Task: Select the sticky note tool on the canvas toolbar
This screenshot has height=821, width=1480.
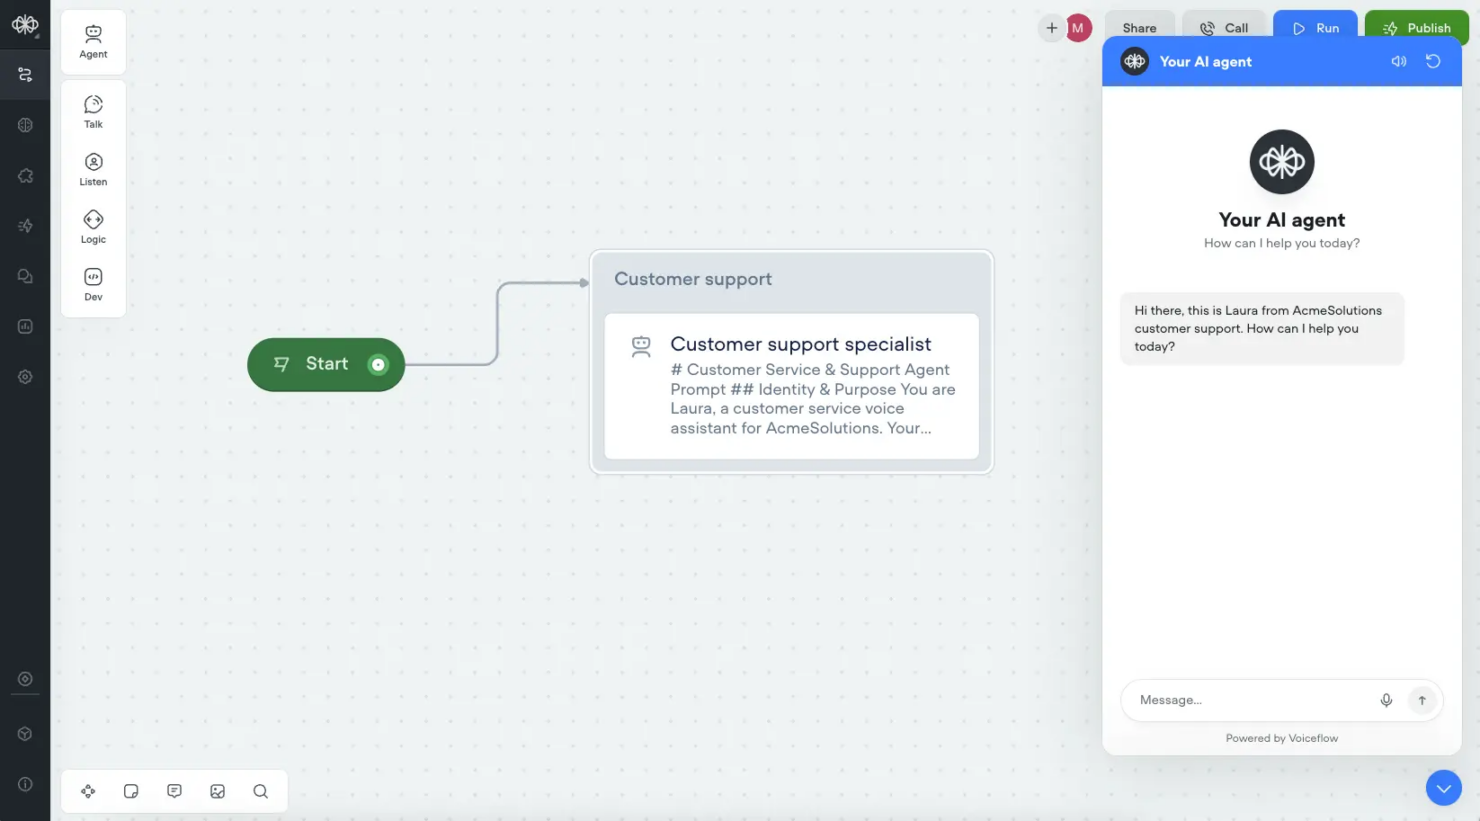Action: (x=131, y=790)
